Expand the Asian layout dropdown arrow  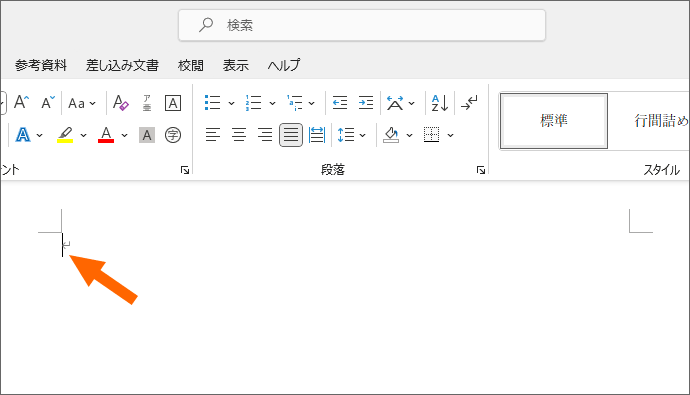pyautogui.click(x=411, y=104)
